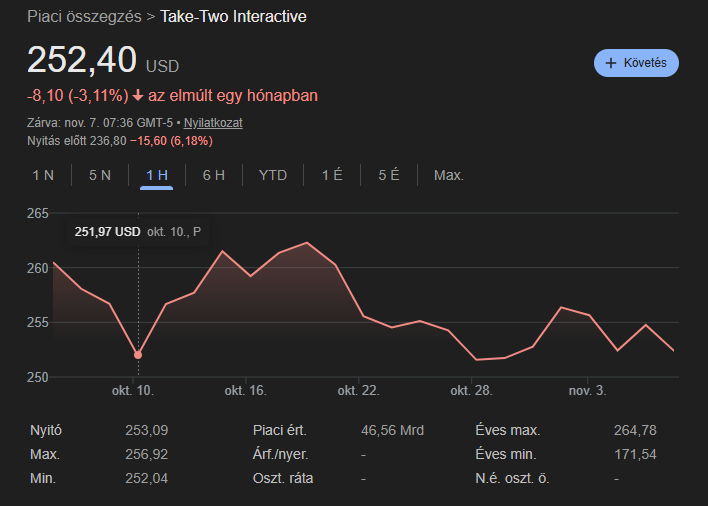Click the okt. 22. axis label
708x506 pixels.
(359, 391)
